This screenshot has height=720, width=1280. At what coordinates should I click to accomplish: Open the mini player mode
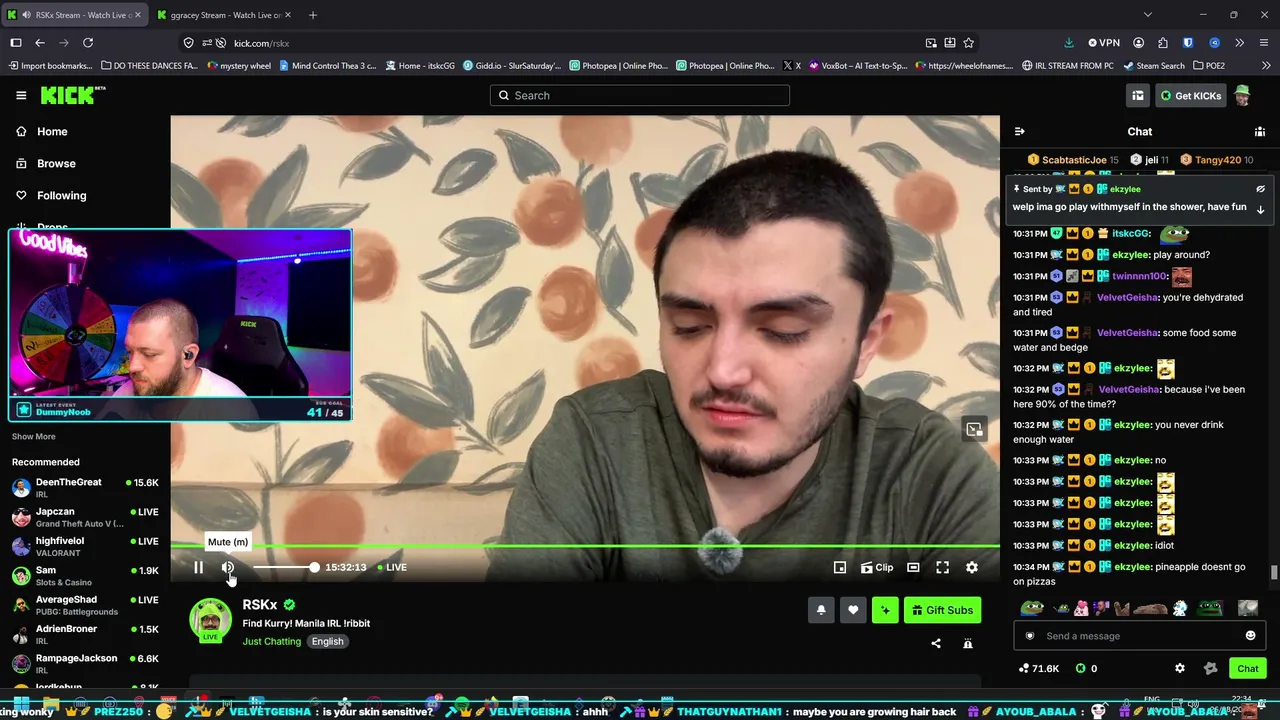[840, 567]
